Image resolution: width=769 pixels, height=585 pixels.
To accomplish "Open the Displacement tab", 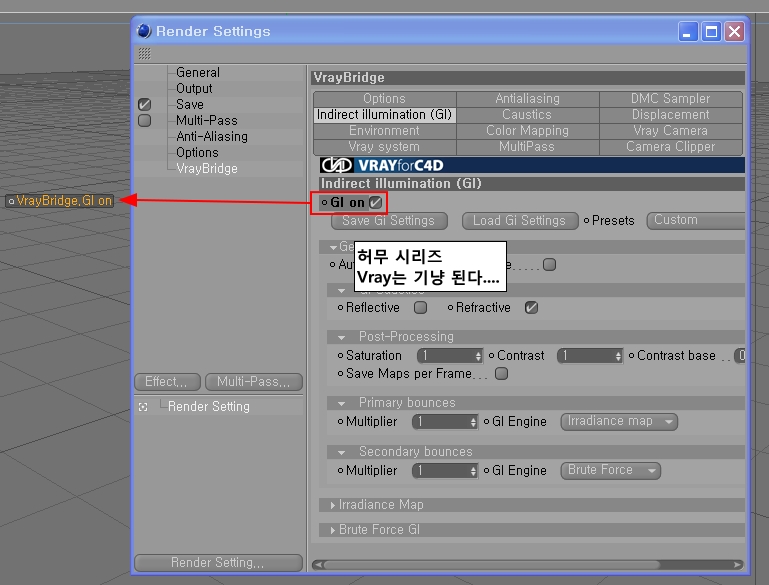I will [x=670, y=115].
